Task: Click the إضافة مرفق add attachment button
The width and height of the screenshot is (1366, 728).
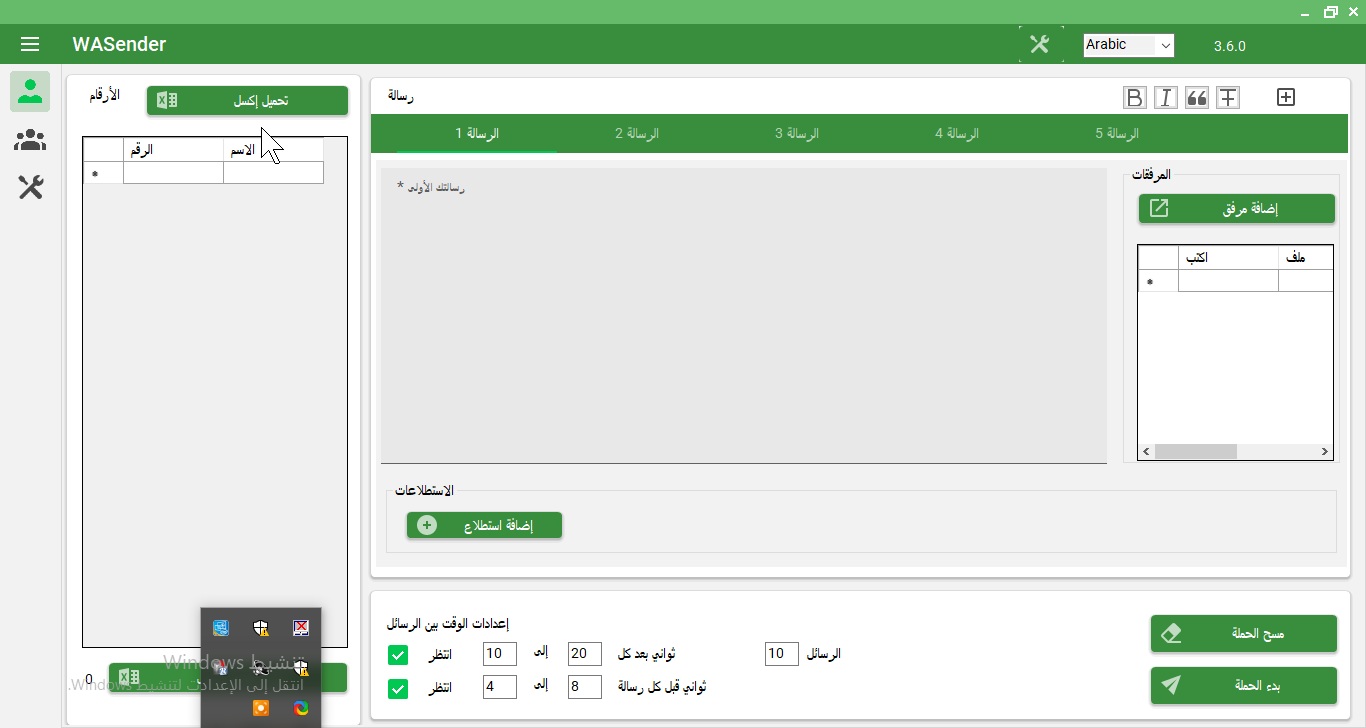Action: click(1236, 209)
